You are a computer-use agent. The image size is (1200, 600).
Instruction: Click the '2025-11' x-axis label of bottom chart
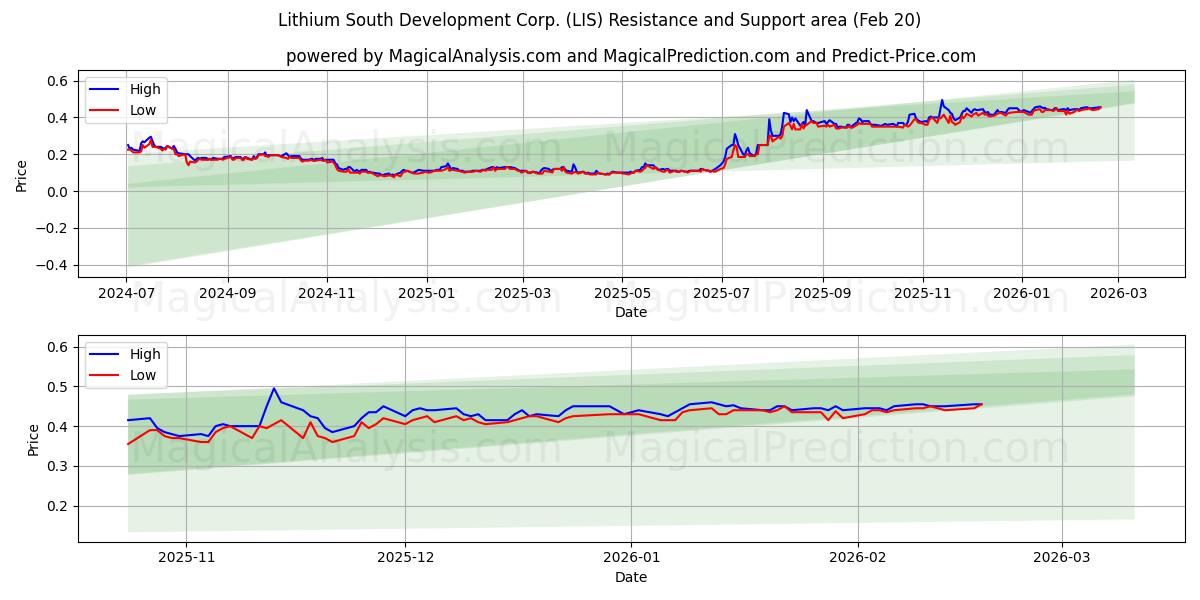[187, 559]
